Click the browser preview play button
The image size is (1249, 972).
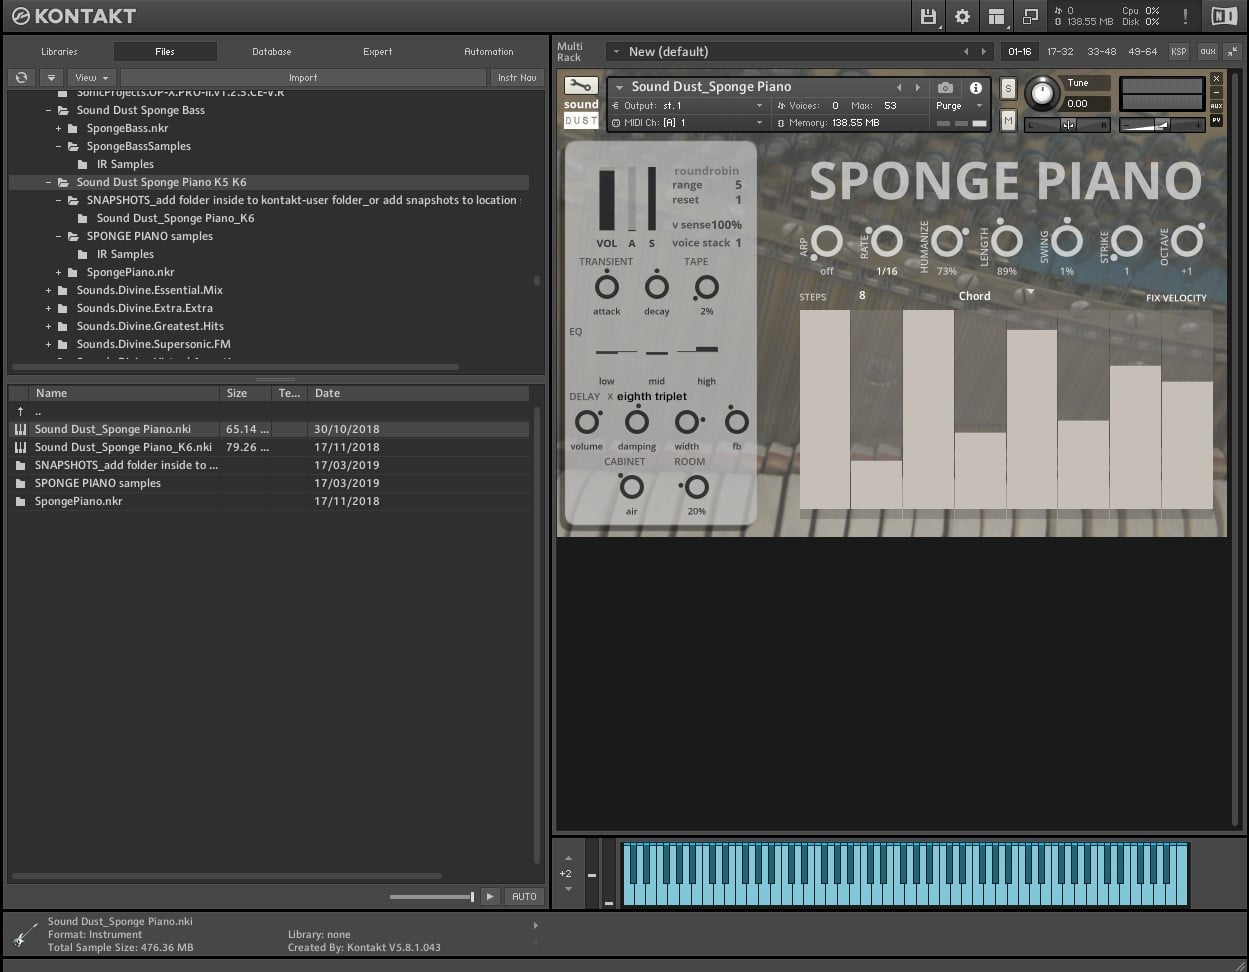coord(489,897)
